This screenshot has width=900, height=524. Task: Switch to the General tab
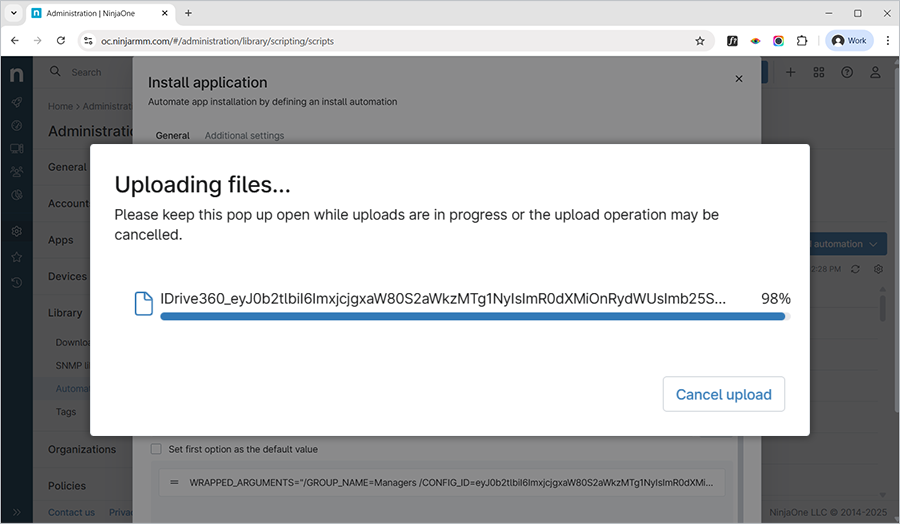pos(172,135)
